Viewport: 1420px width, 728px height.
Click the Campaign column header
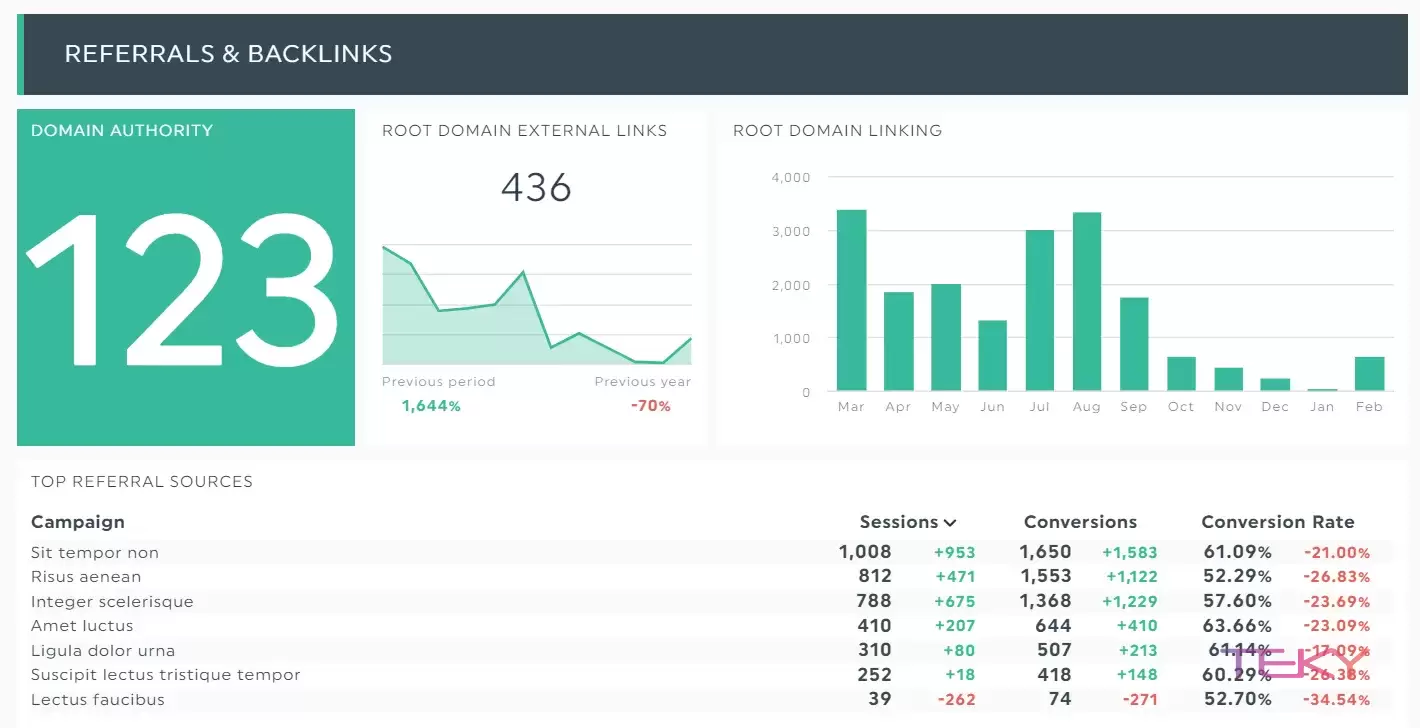point(78,522)
